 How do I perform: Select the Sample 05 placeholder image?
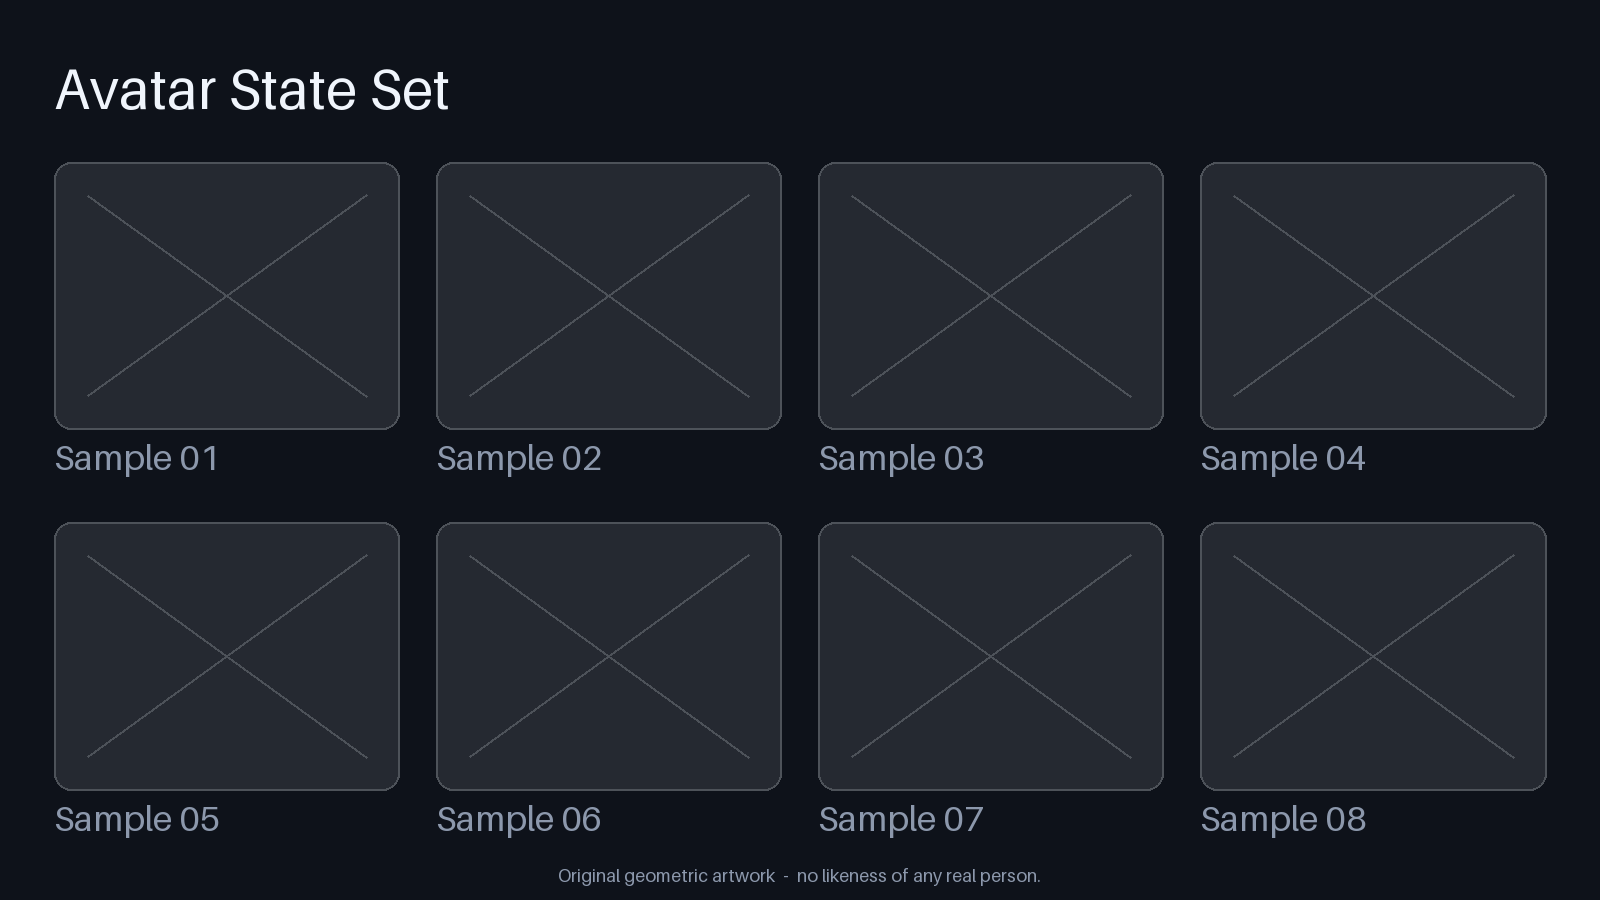(x=227, y=656)
